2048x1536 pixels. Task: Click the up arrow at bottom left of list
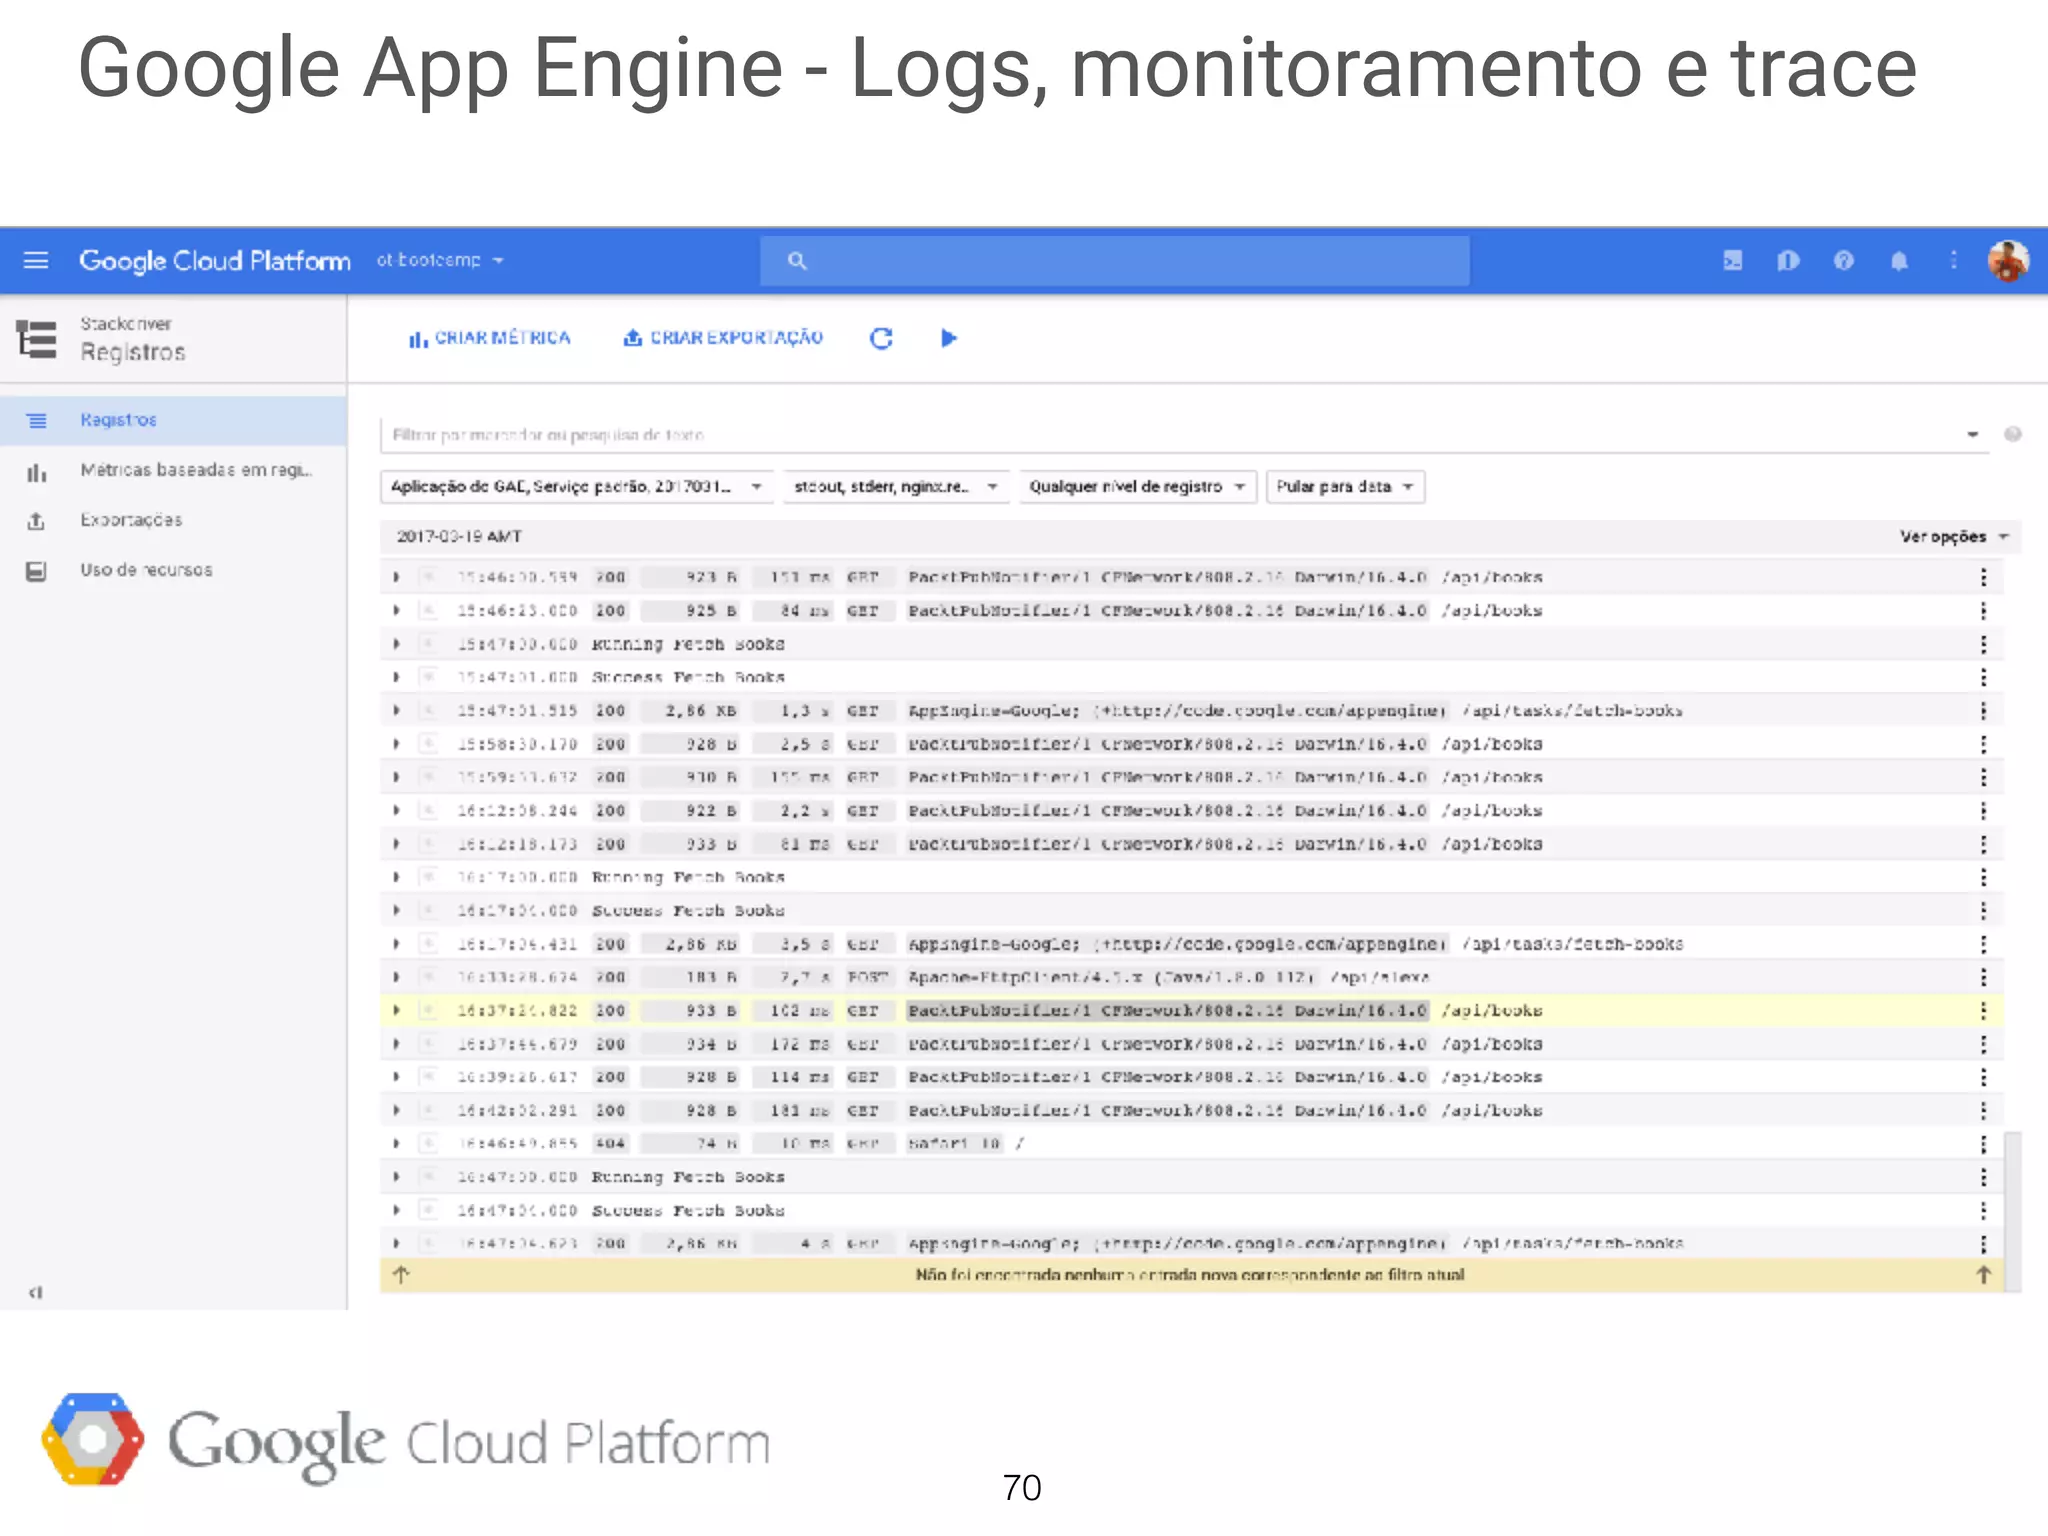[401, 1275]
